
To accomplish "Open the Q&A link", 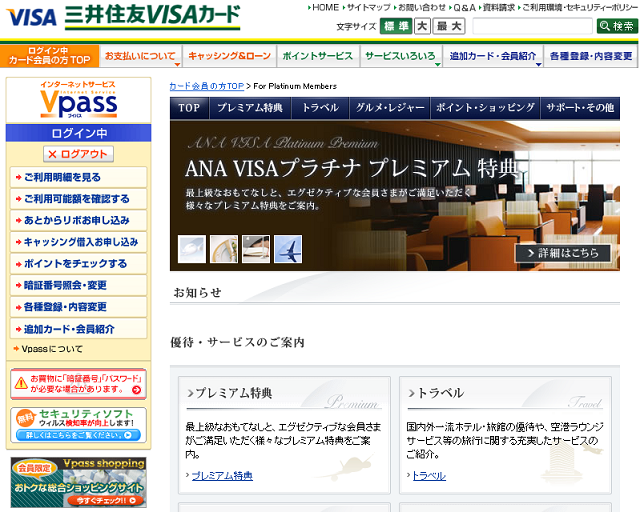I will (x=462, y=7).
